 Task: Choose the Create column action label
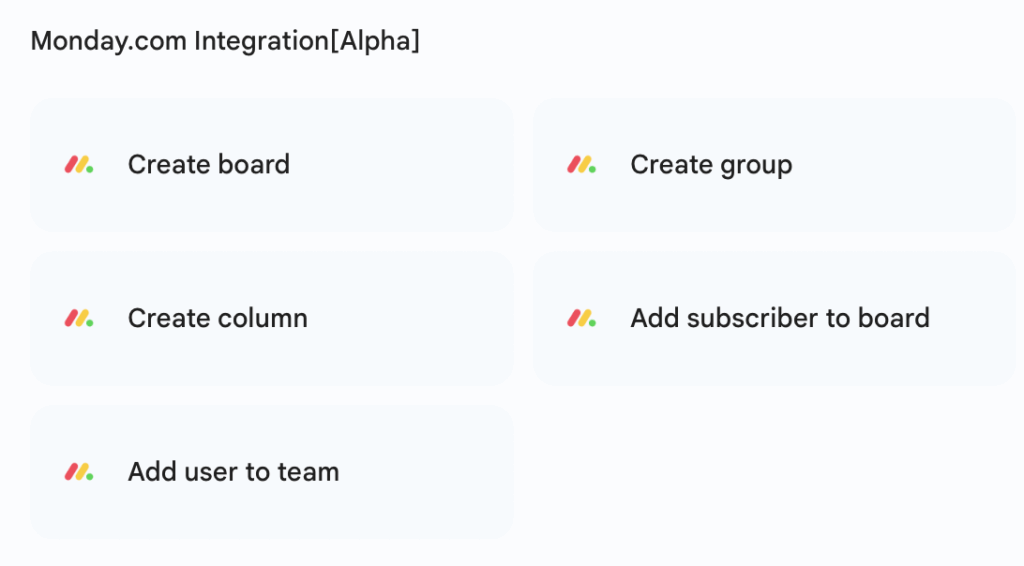(217, 319)
